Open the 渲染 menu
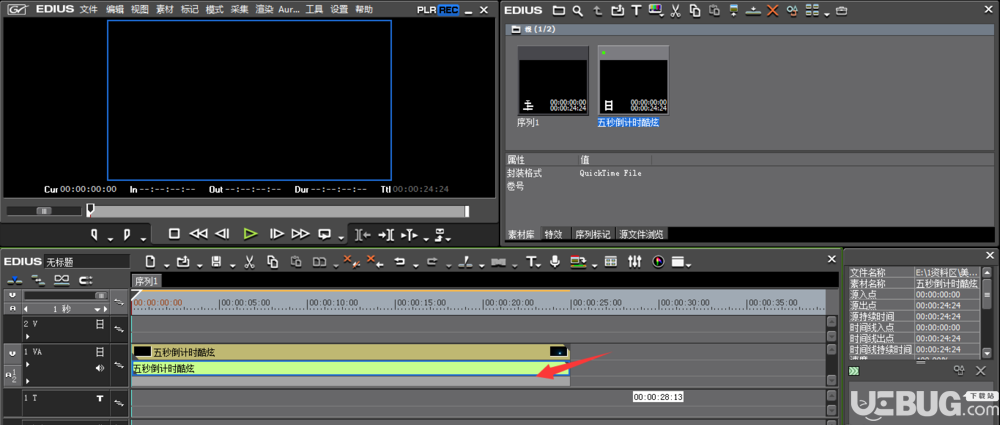This screenshot has height=425, width=1000. click(265, 10)
